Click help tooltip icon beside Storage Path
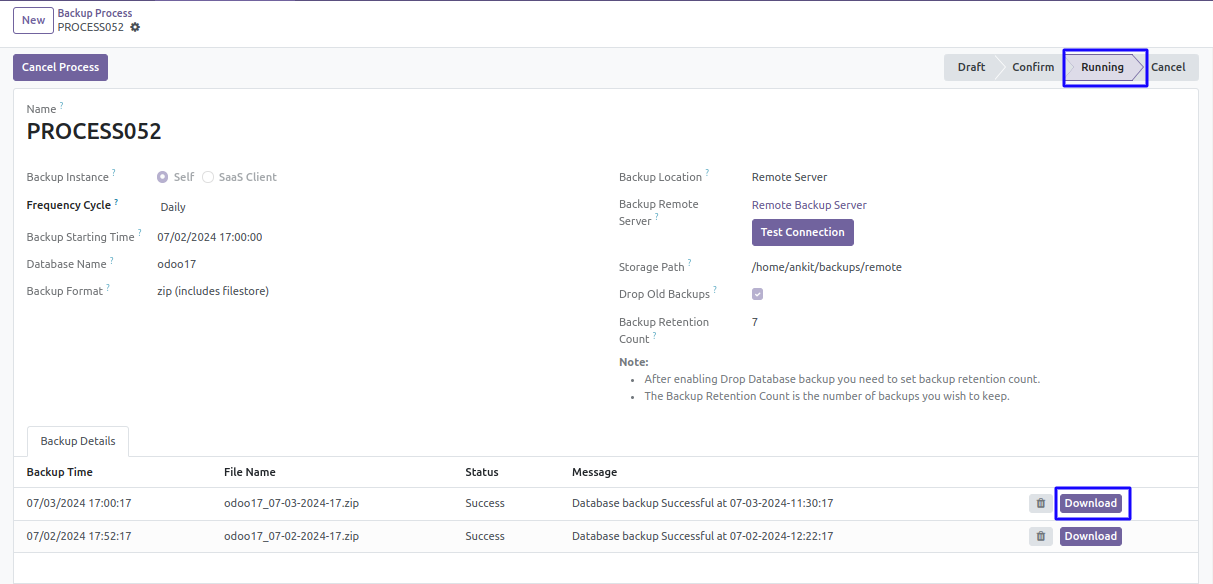The height and width of the screenshot is (584, 1213). (689, 263)
